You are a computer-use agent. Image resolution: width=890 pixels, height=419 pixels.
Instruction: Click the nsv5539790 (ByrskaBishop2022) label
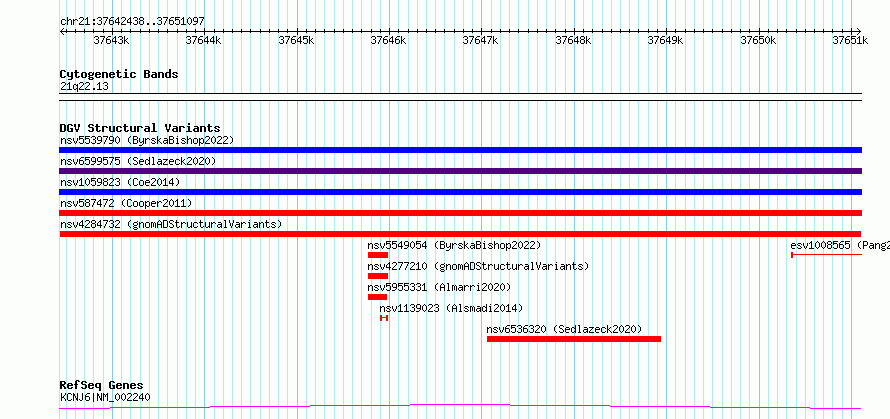click(x=147, y=140)
